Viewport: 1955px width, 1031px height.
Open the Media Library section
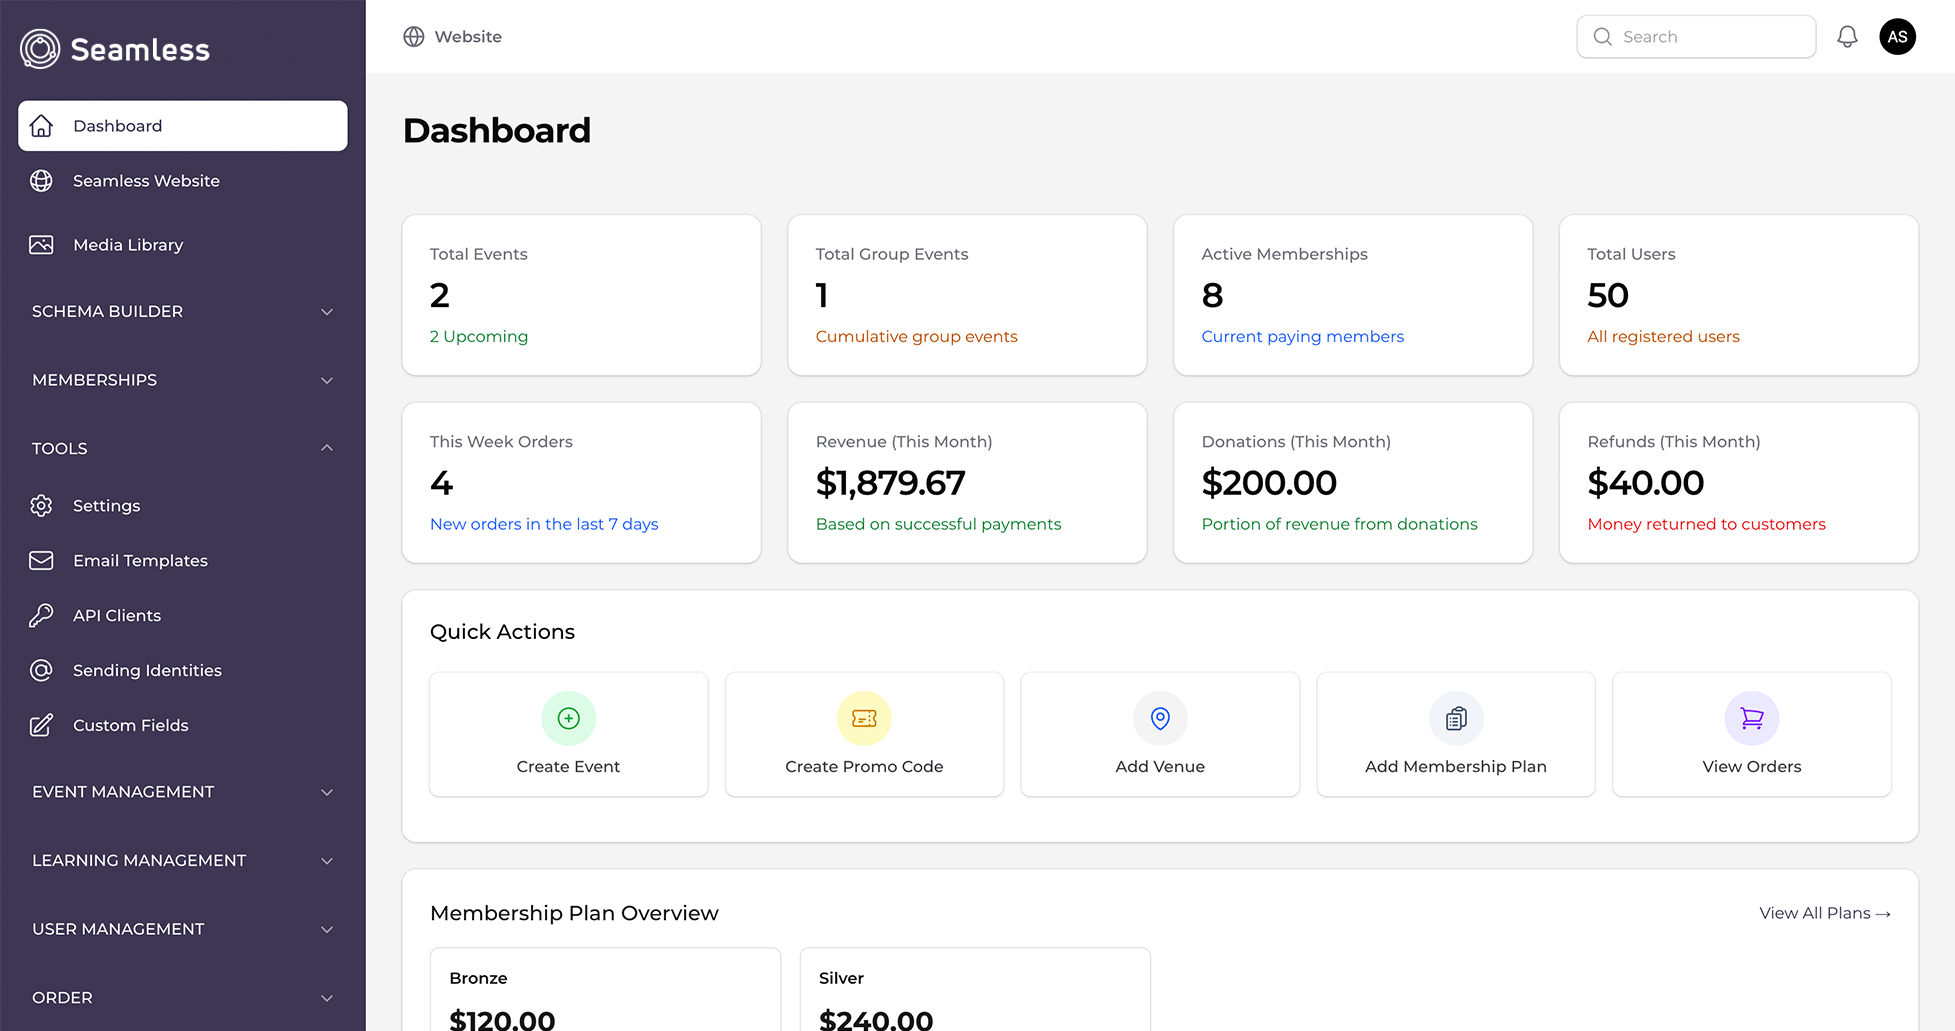click(128, 244)
